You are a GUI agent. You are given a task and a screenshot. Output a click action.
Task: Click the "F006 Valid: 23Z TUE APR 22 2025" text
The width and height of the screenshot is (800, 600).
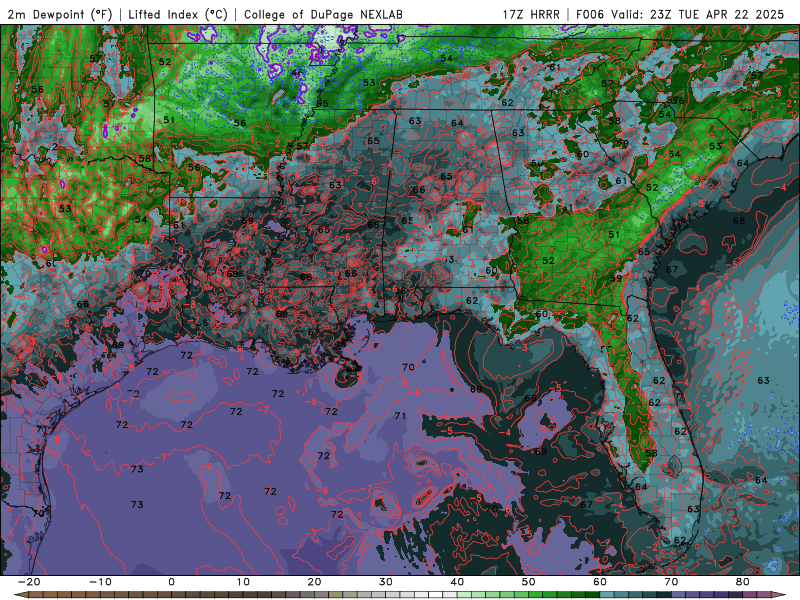pos(680,14)
